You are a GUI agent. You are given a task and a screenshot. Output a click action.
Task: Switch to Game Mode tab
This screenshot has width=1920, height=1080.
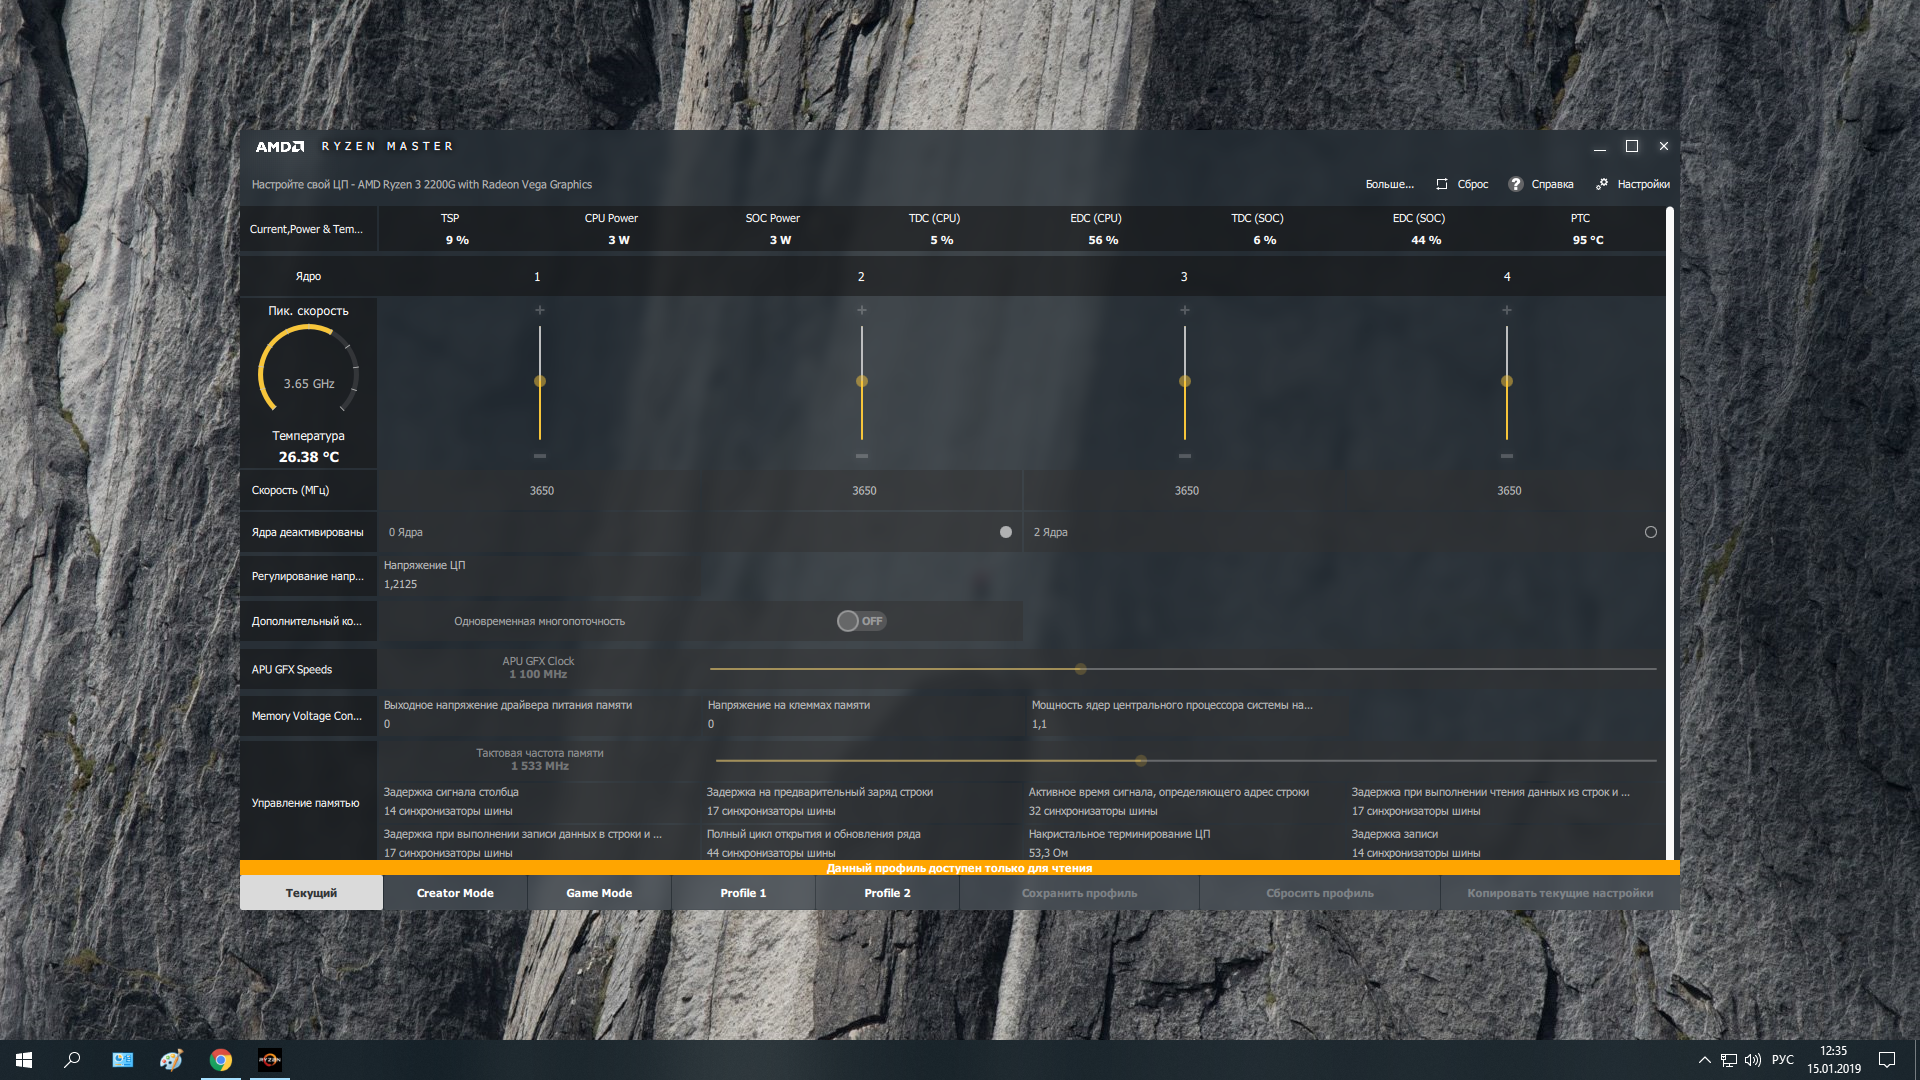coord(599,893)
